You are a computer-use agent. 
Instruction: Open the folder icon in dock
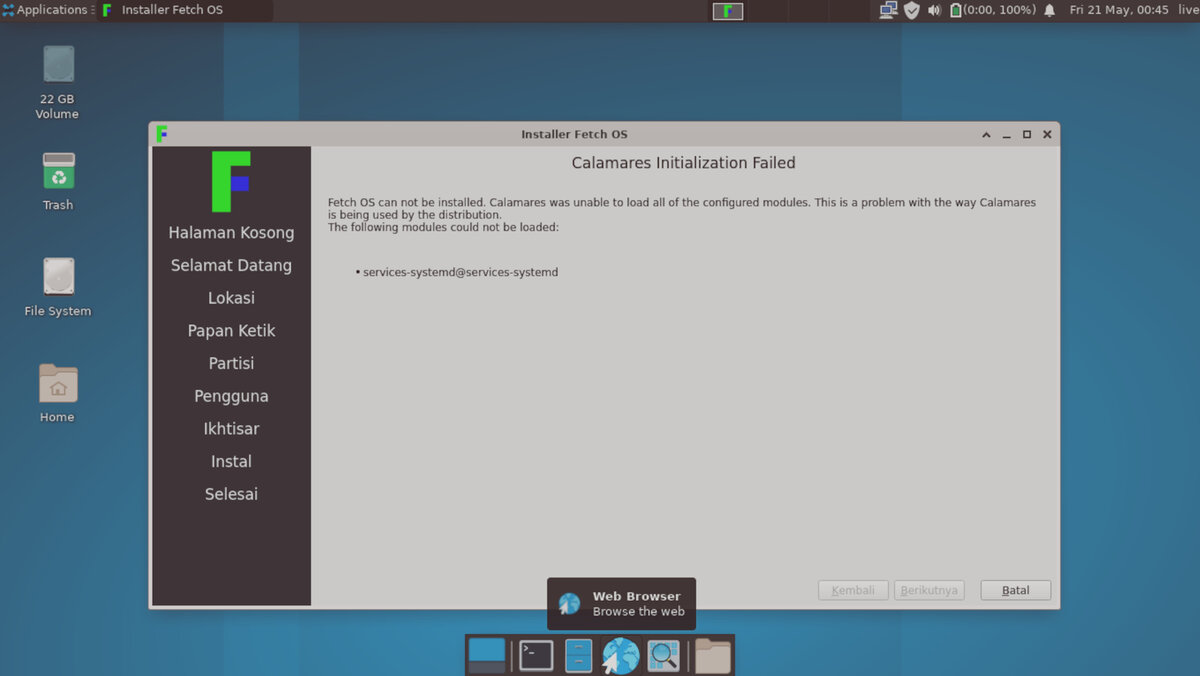(x=713, y=655)
